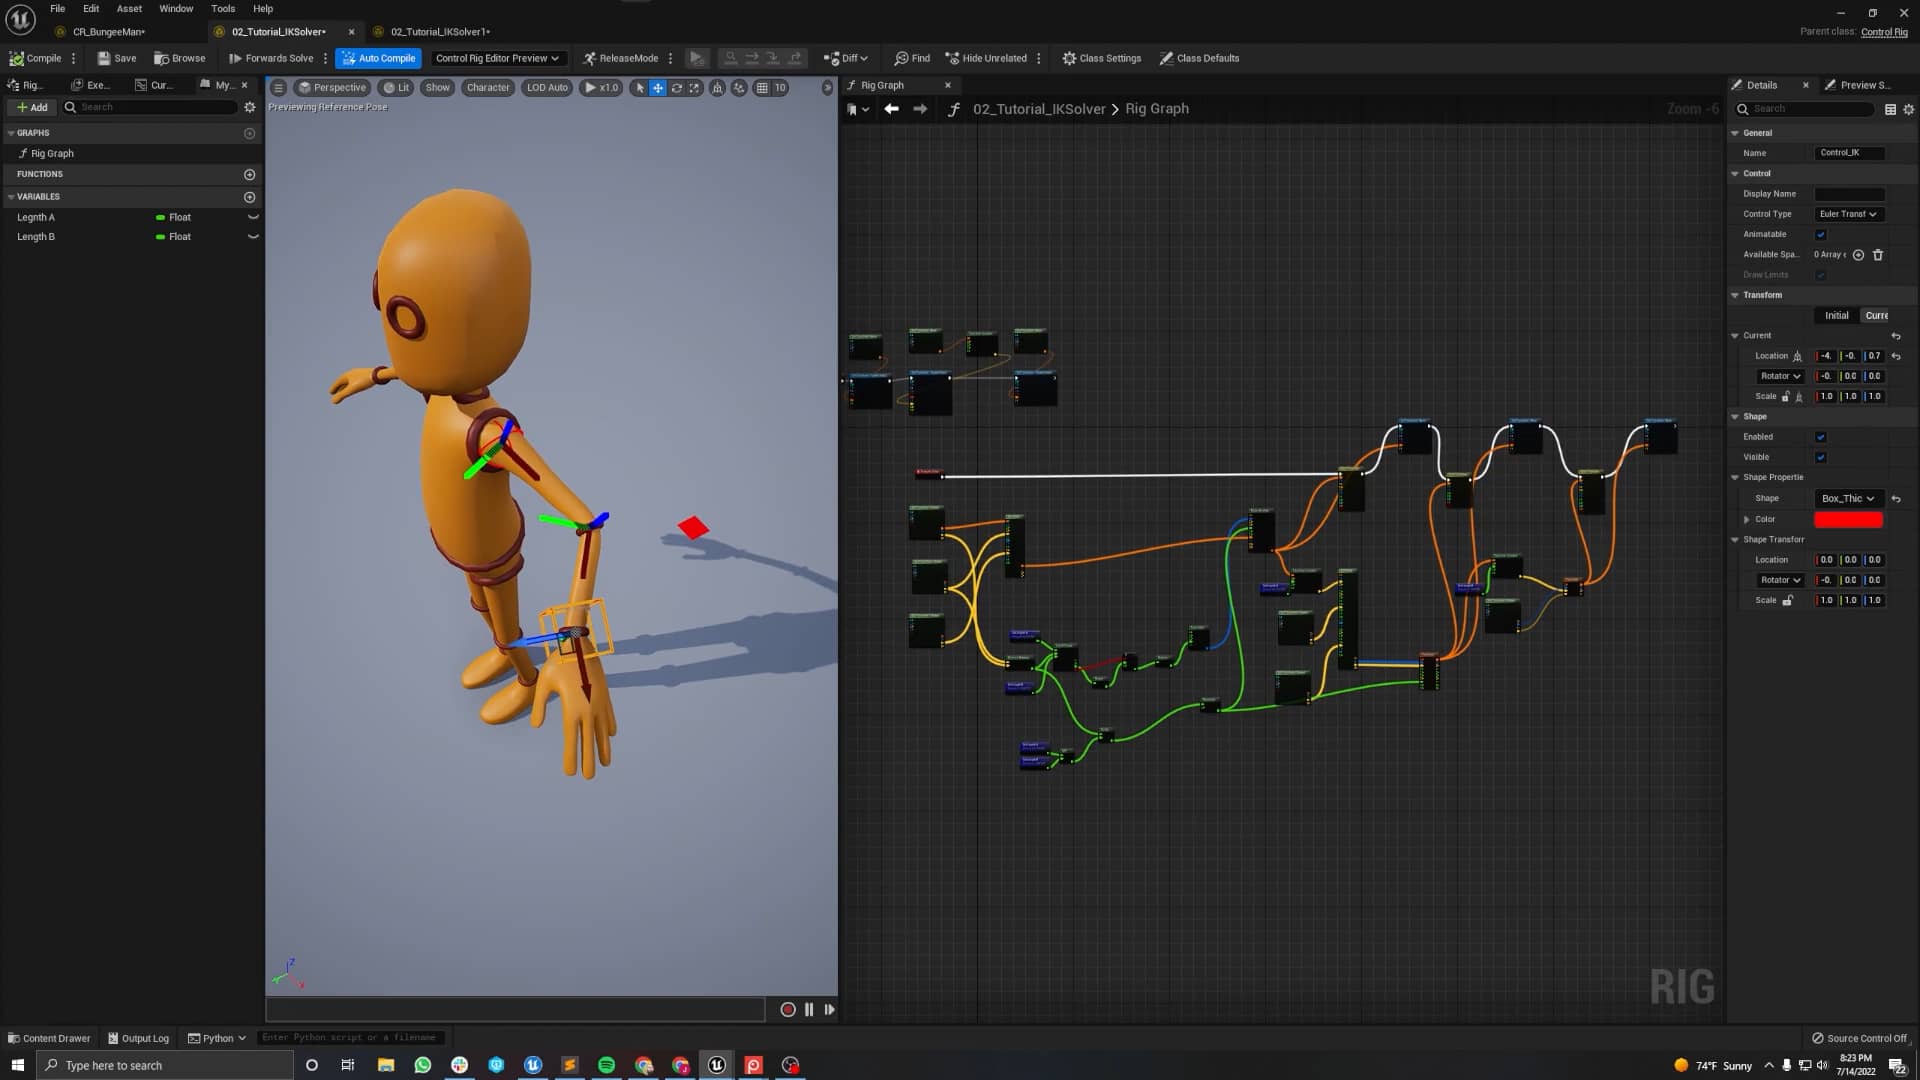The image size is (1920, 1080).
Task: Select the Rotate tool in the viewport
Action: pyautogui.click(x=676, y=88)
